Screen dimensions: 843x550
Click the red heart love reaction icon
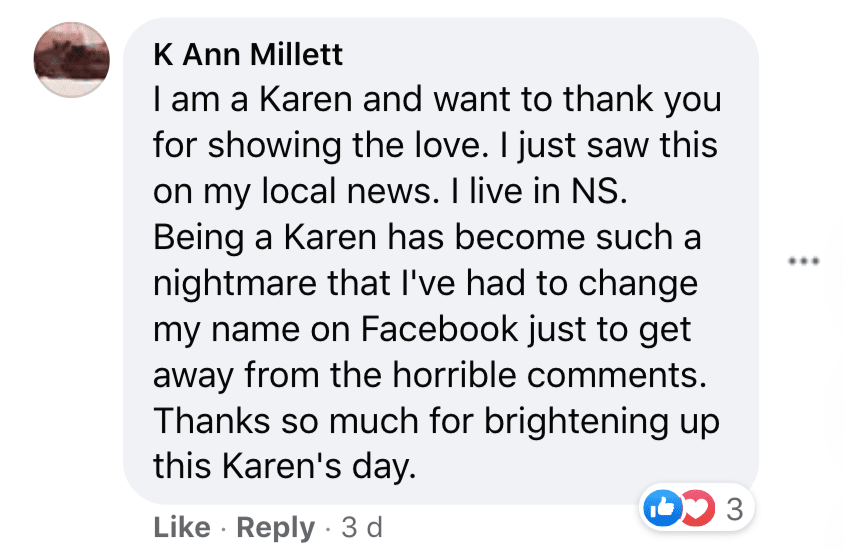point(699,508)
